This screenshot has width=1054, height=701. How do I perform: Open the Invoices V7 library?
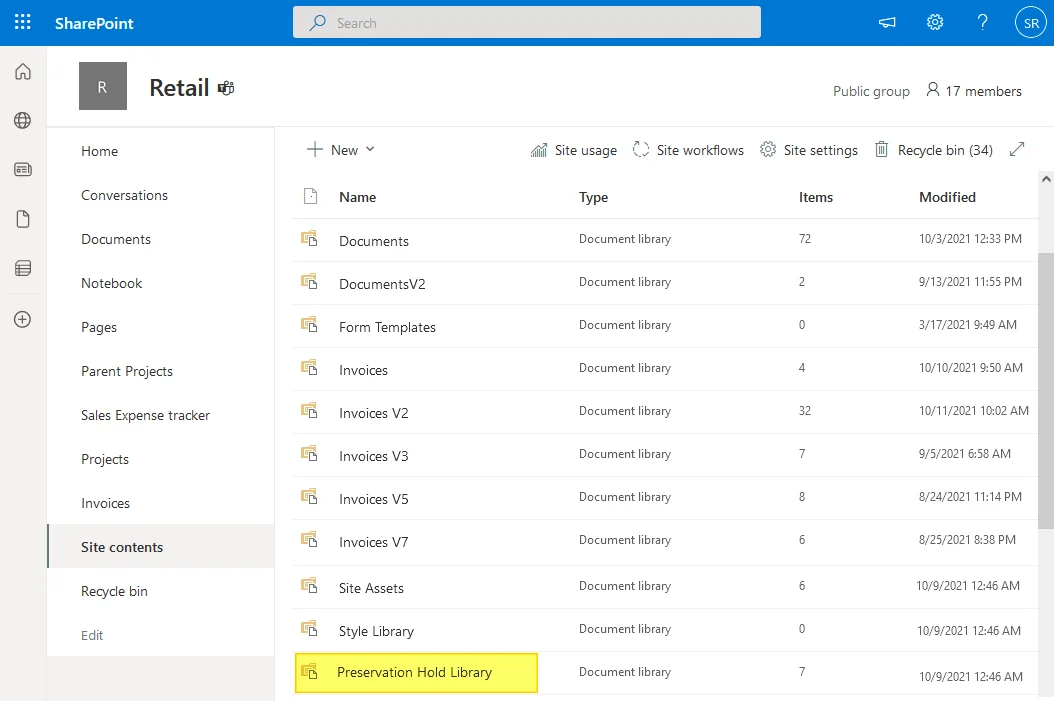(x=374, y=542)
